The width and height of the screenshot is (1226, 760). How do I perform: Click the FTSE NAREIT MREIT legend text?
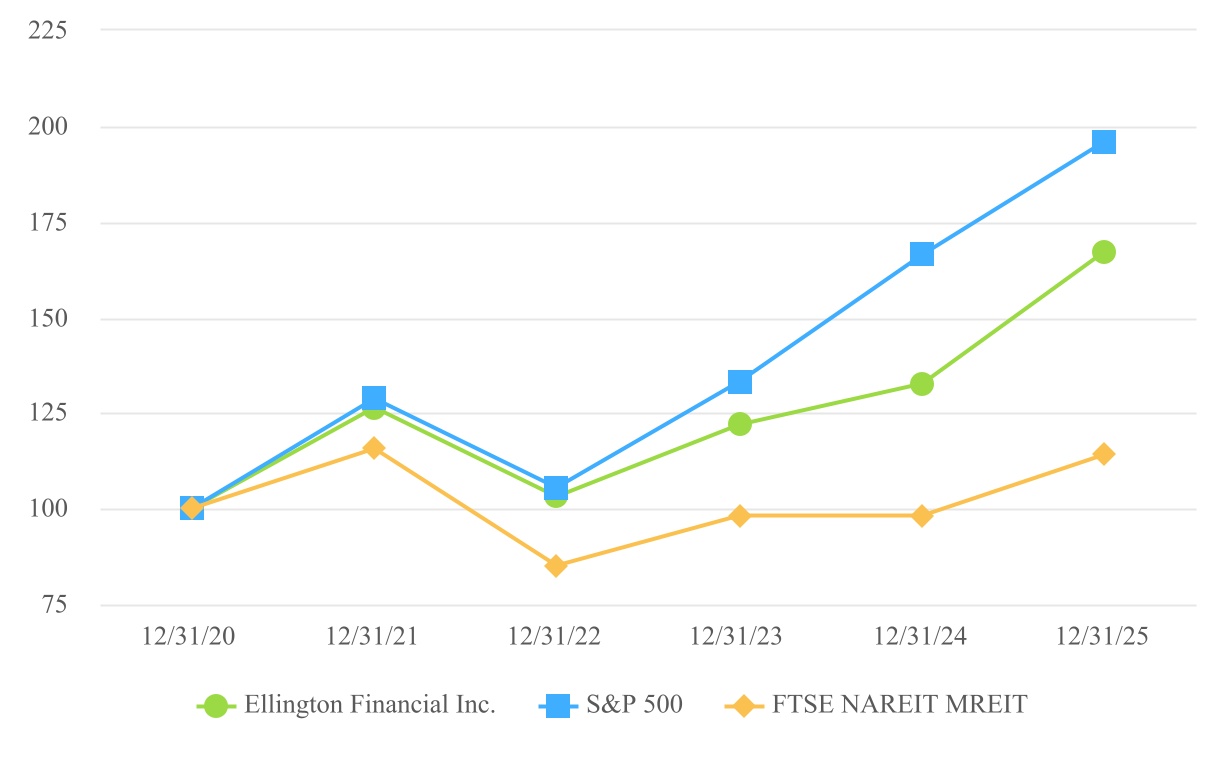899,705
